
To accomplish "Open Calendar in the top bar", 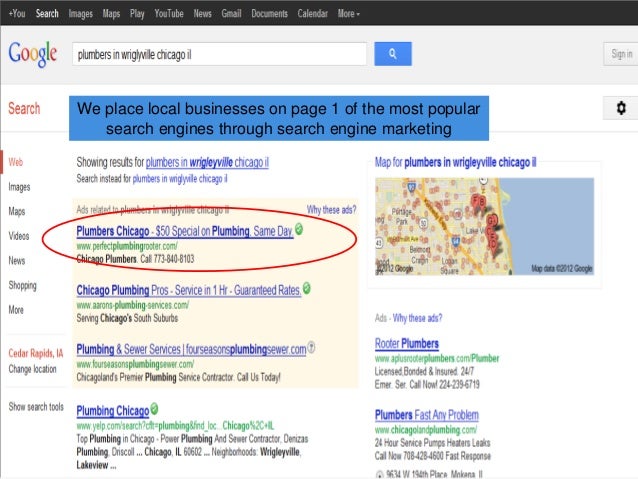I will click(312, 14).
